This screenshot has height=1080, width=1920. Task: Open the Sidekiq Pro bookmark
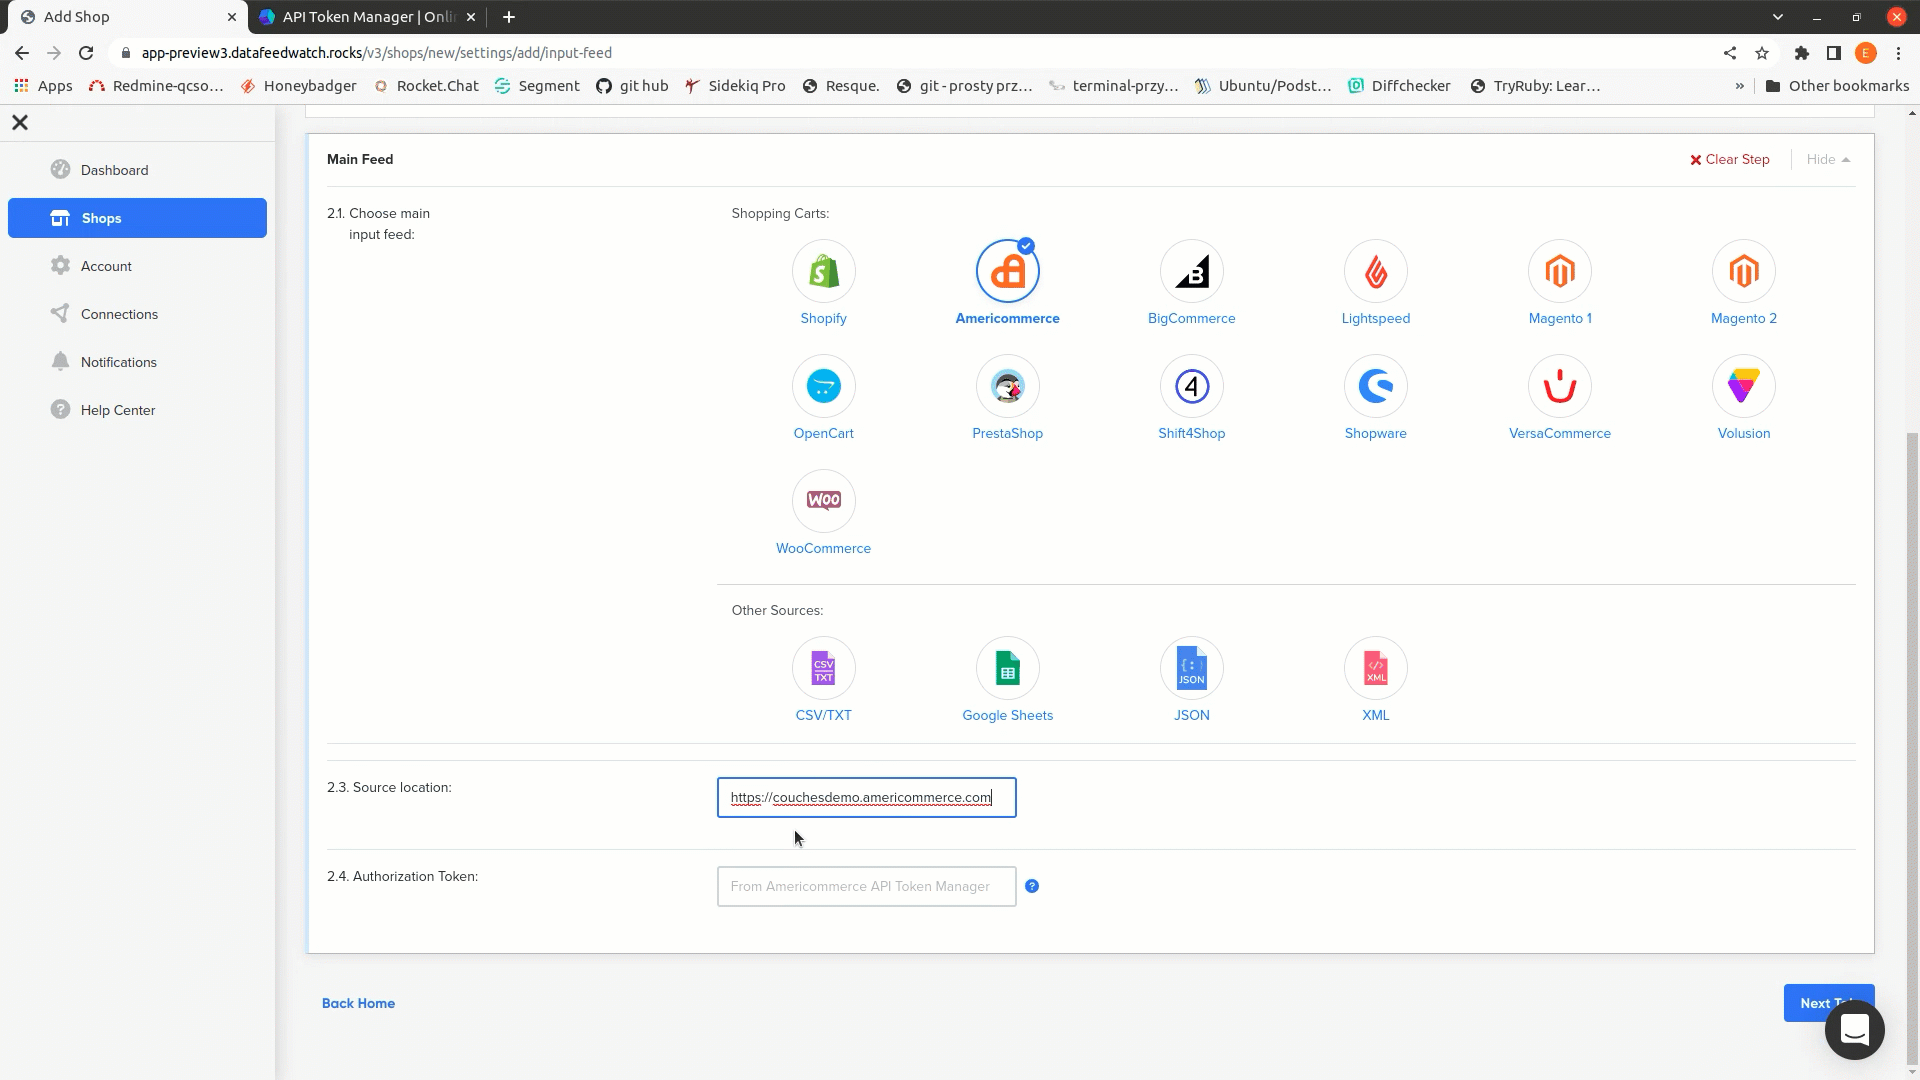pyautogui.click(x=735, y=86)
